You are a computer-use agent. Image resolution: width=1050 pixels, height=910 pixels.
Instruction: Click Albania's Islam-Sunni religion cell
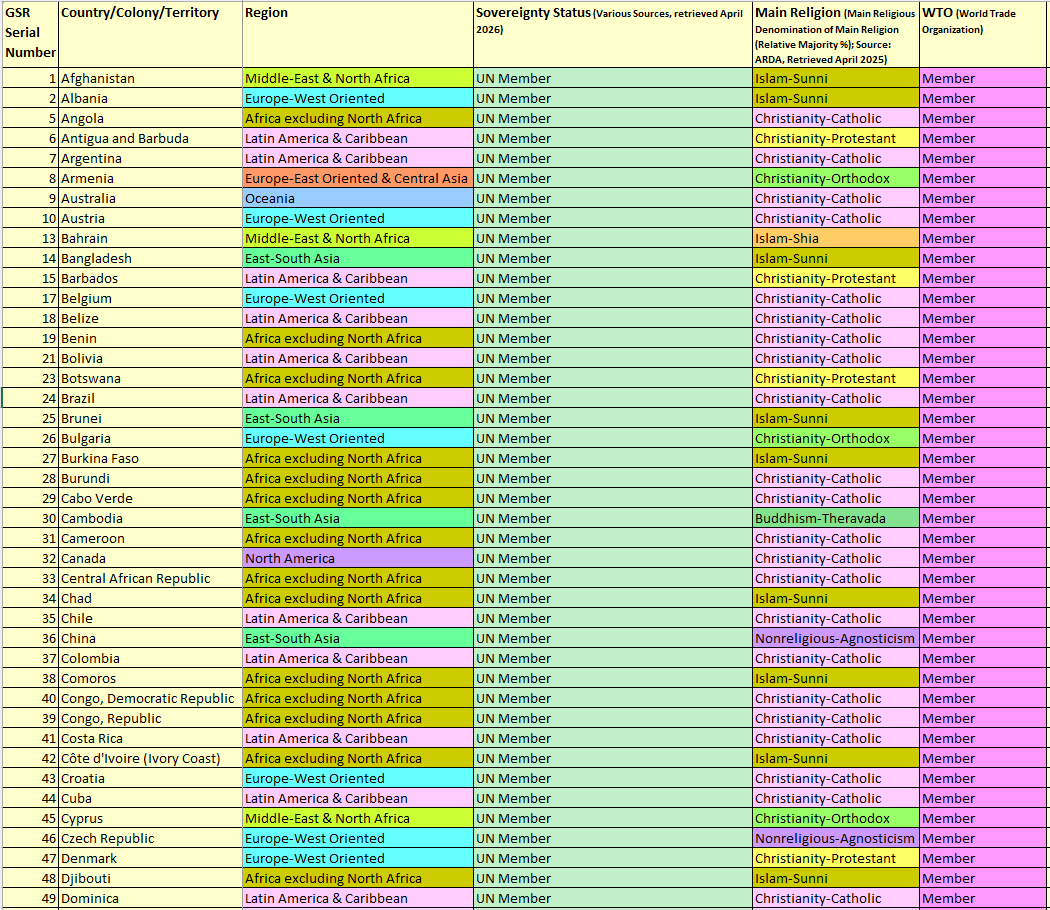pyautogui.click(x=836, y=98)
